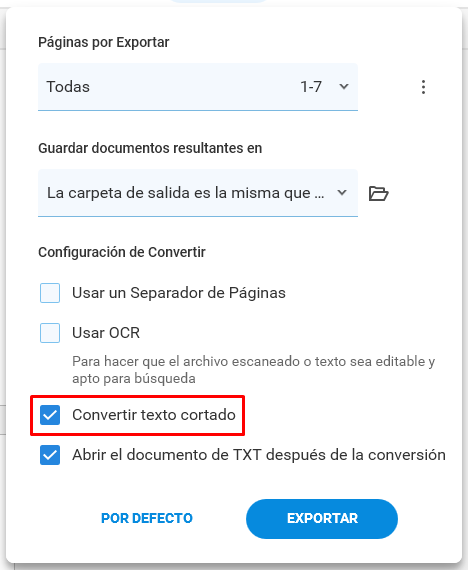Click the Páginas por Exportar heading
The height and width of the screenshot is (570, 468).
click(x=104, y=43)
